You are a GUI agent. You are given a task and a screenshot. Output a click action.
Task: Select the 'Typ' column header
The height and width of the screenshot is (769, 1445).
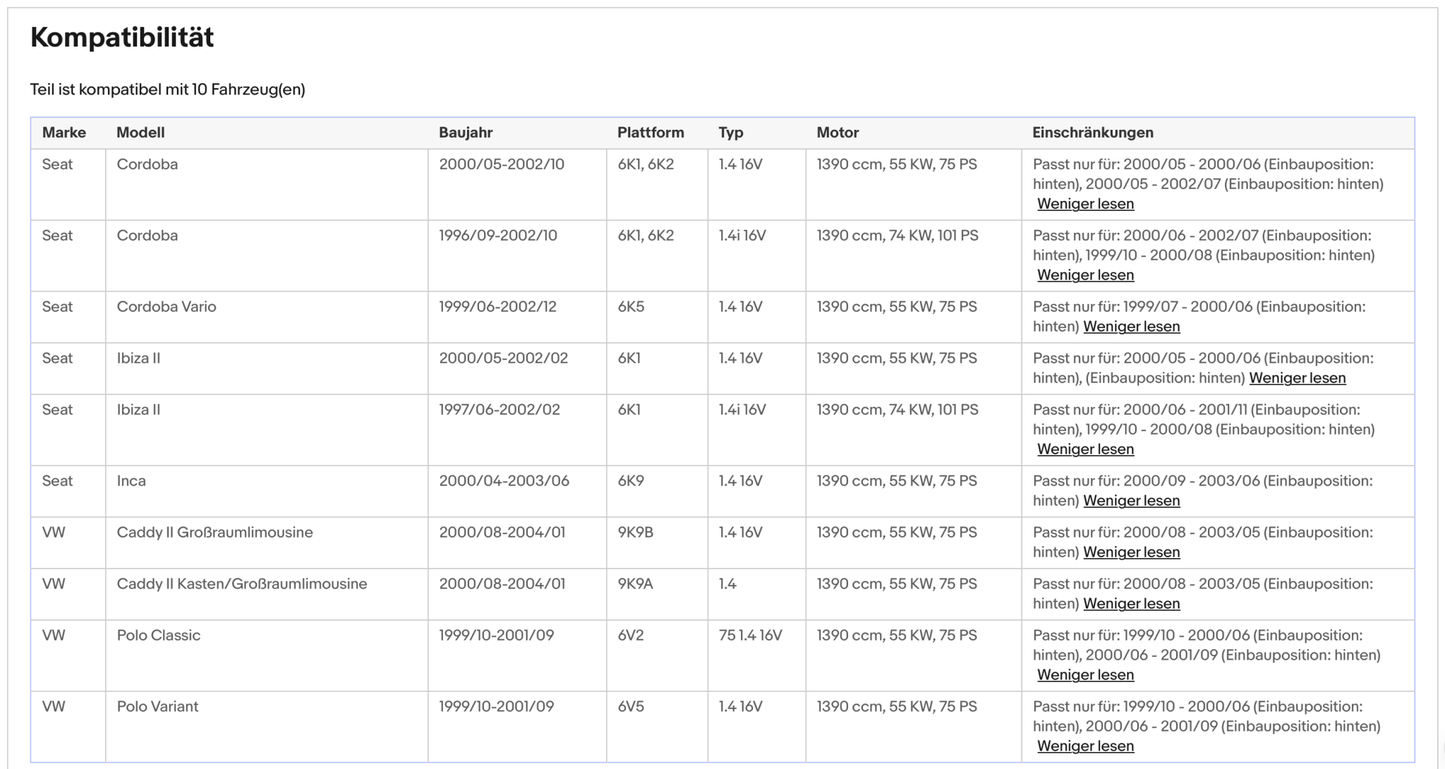pos(731,133)
